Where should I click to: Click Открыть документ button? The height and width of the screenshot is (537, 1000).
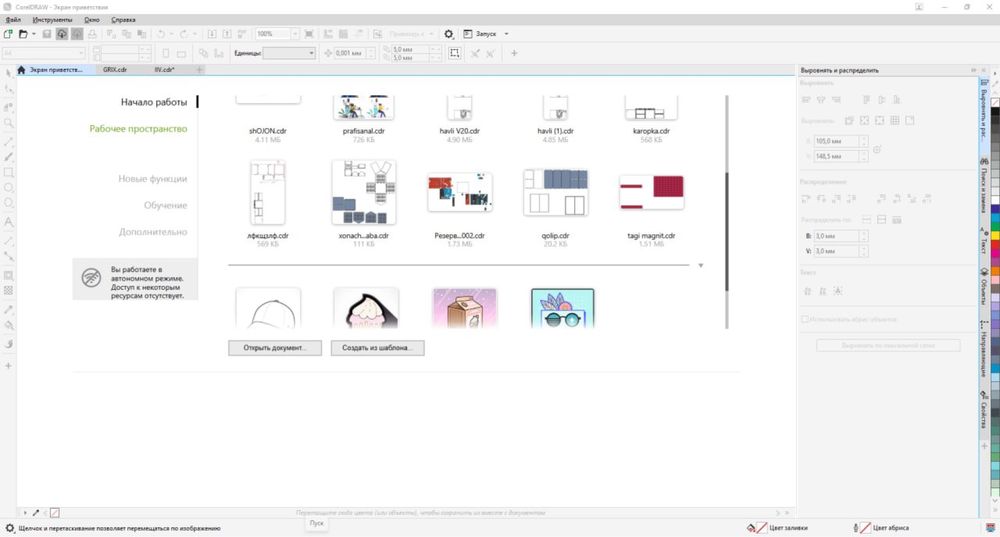coord(275,348)
